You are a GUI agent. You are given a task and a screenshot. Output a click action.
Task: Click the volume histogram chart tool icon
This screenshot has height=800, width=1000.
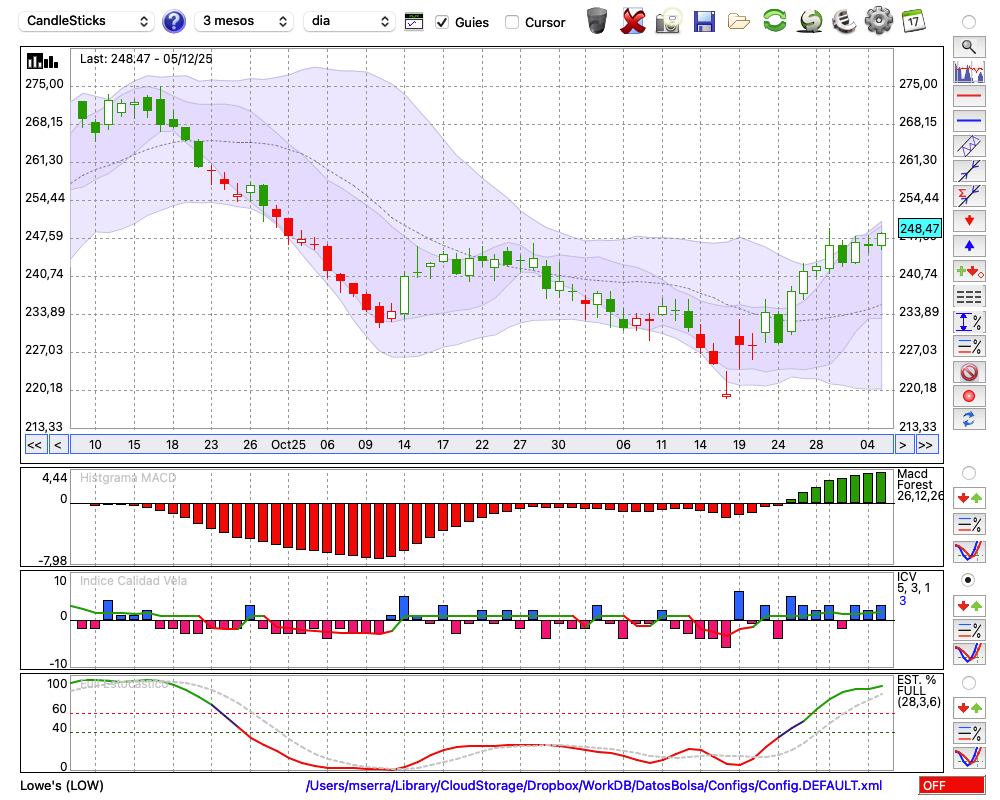pos(969,71)
